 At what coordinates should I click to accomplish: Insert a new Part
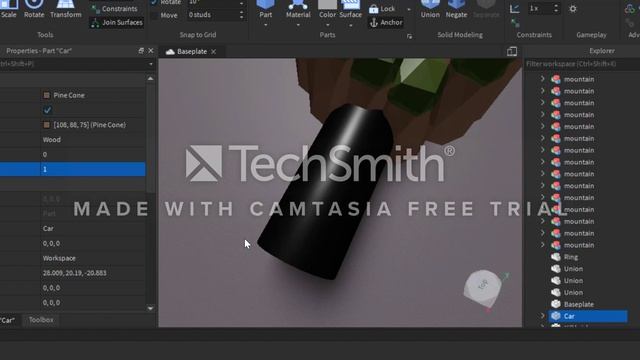pos(265,9)
